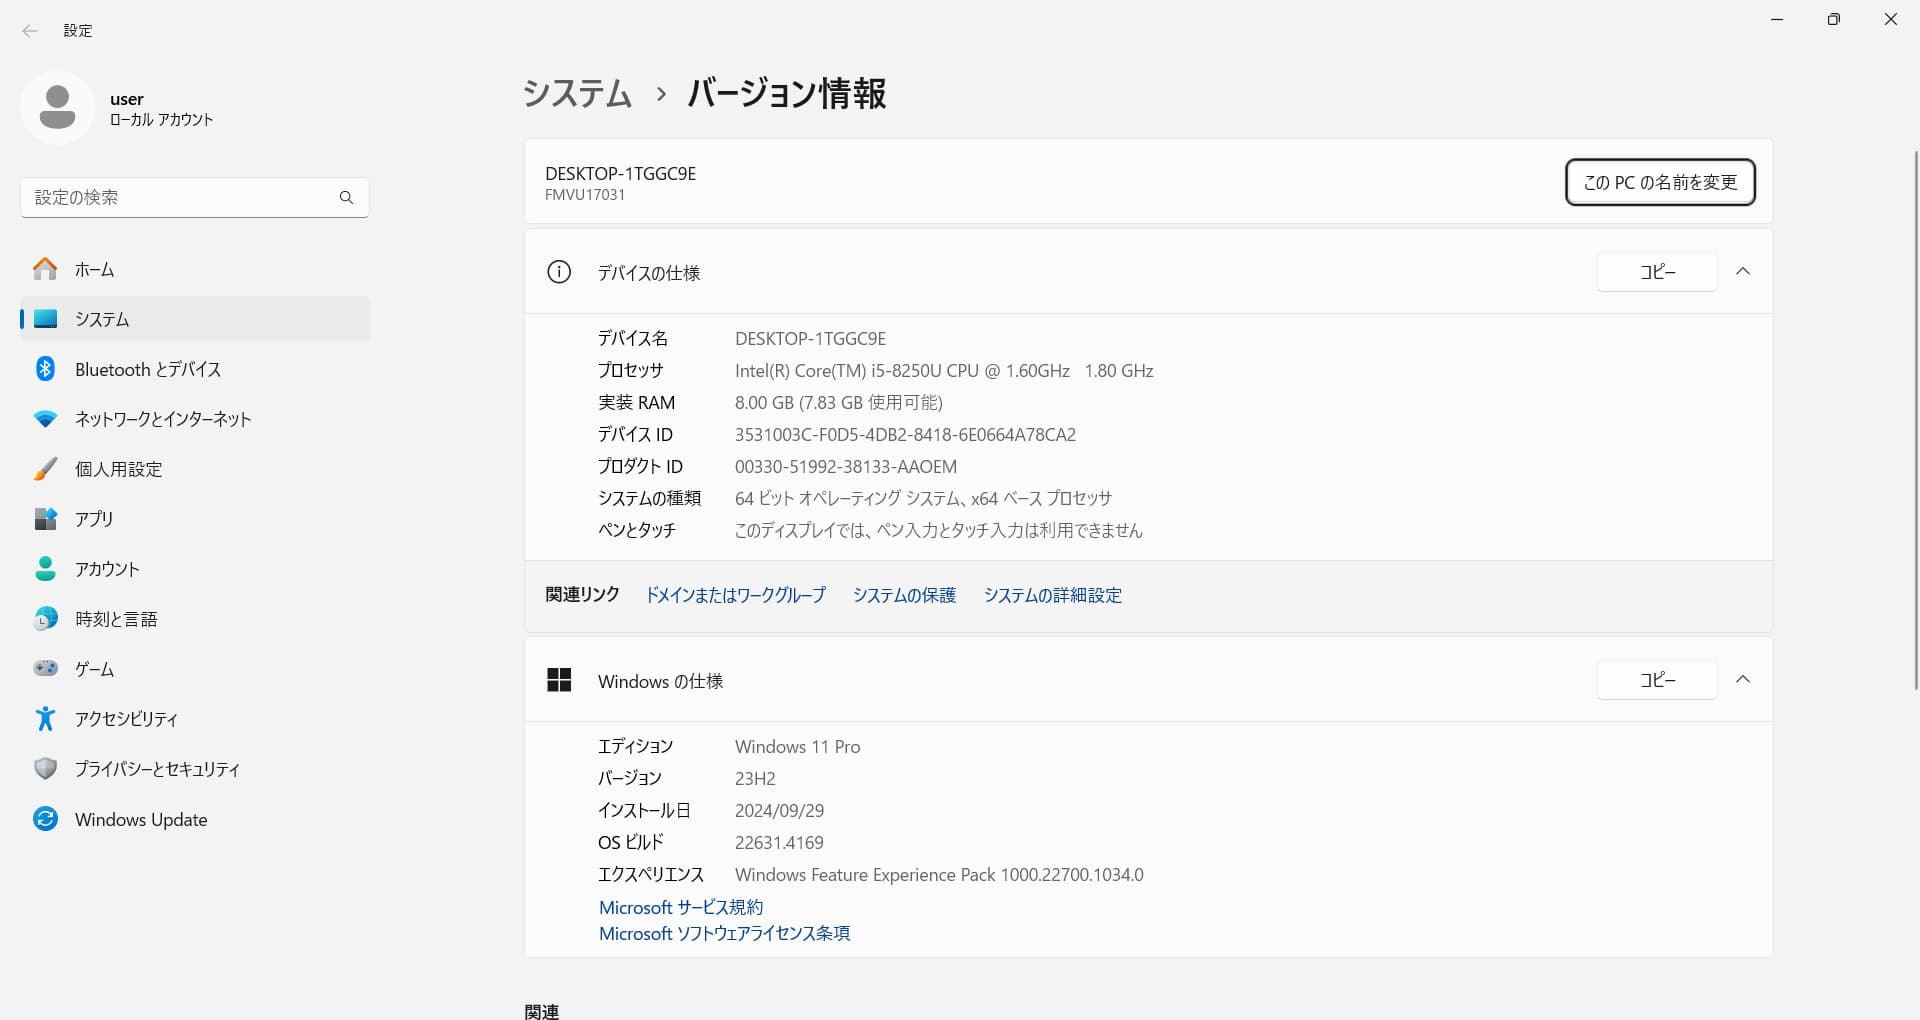Click the ペンとタッチ value text

point(938,530)
